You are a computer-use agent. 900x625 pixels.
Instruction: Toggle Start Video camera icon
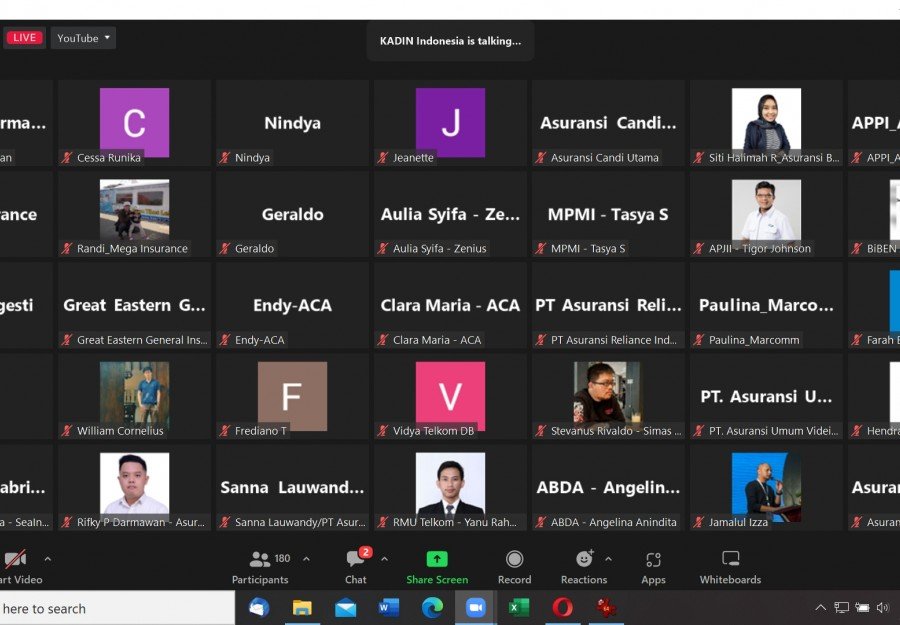(15, 559)
